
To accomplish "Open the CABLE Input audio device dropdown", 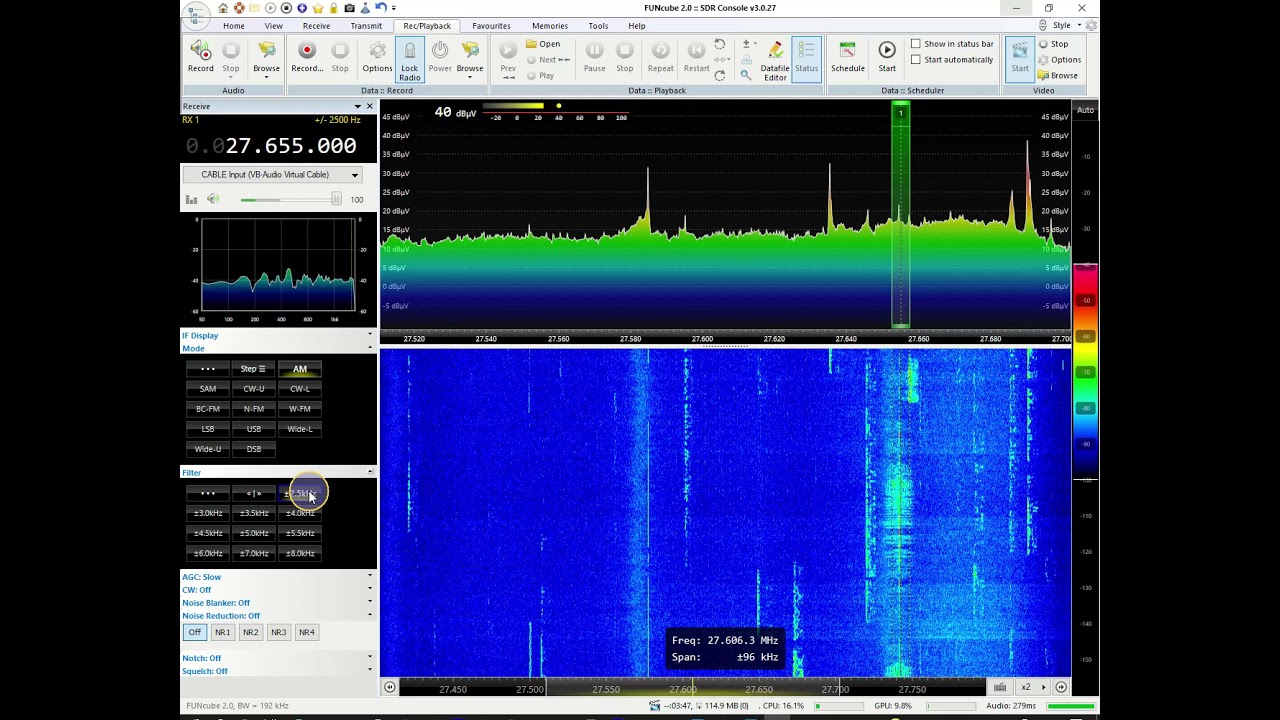I will pyautogui.click(x=272, y=175).
